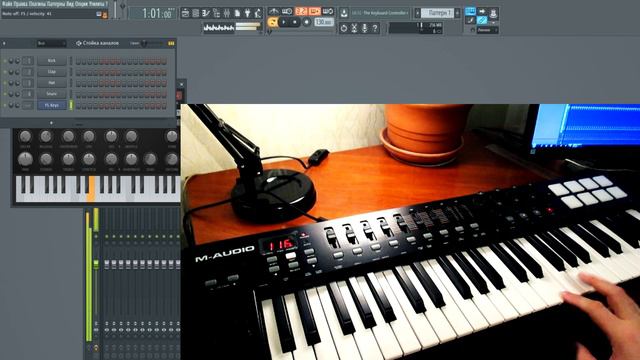The height and width of the screenshot is (360, 640).
Task: Start playback with the play button
Action: [283, 22]
